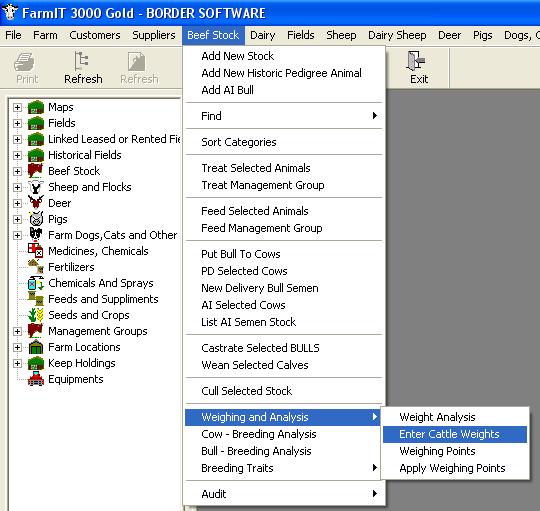
Task: Expand the Fields tree node
Action: pos(17,123)
